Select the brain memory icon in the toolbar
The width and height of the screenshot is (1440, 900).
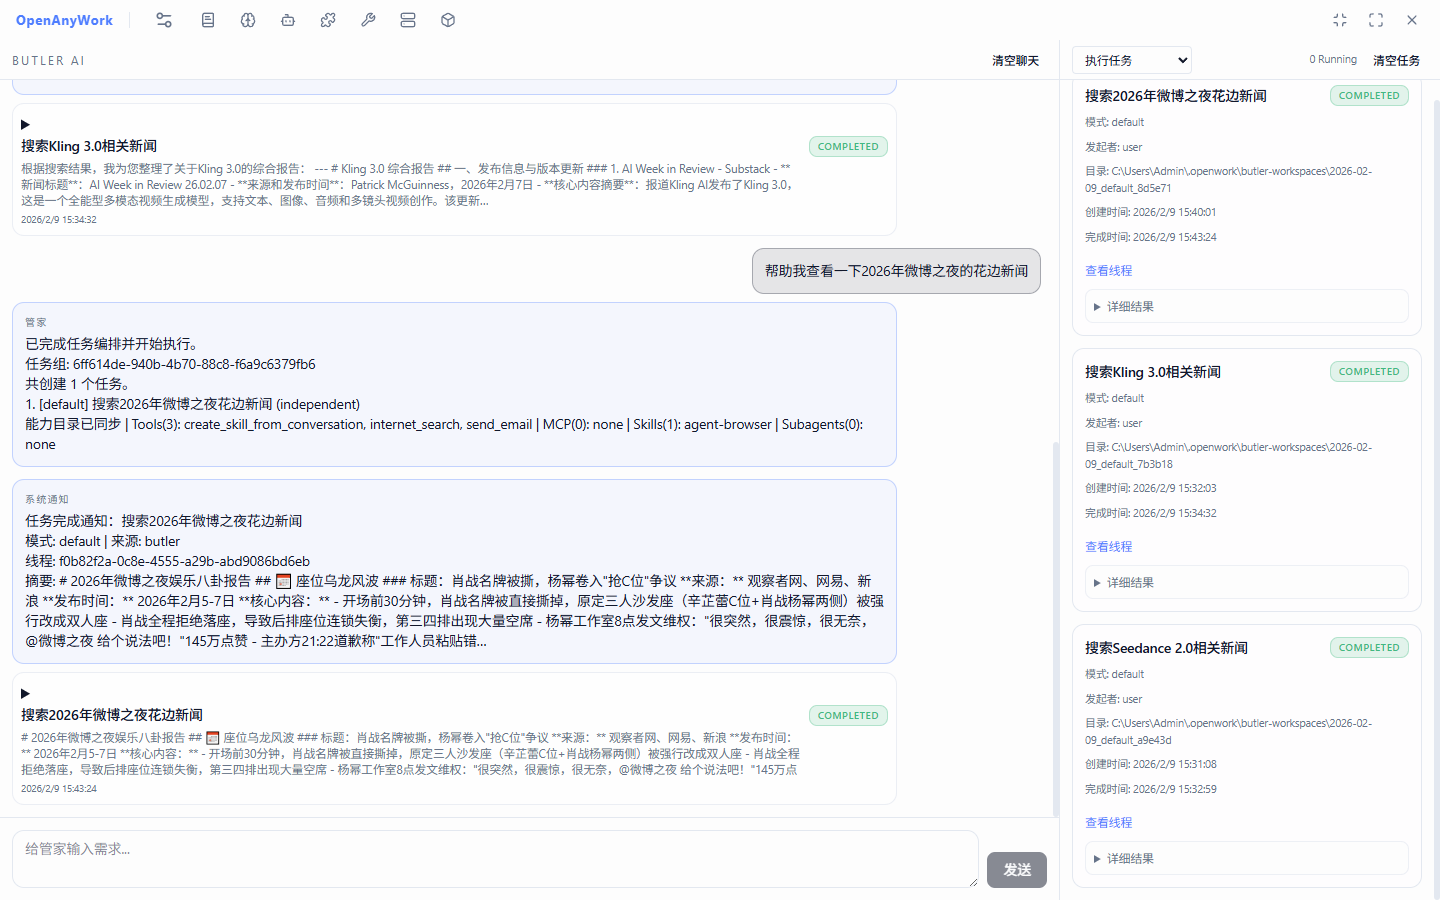247,19
